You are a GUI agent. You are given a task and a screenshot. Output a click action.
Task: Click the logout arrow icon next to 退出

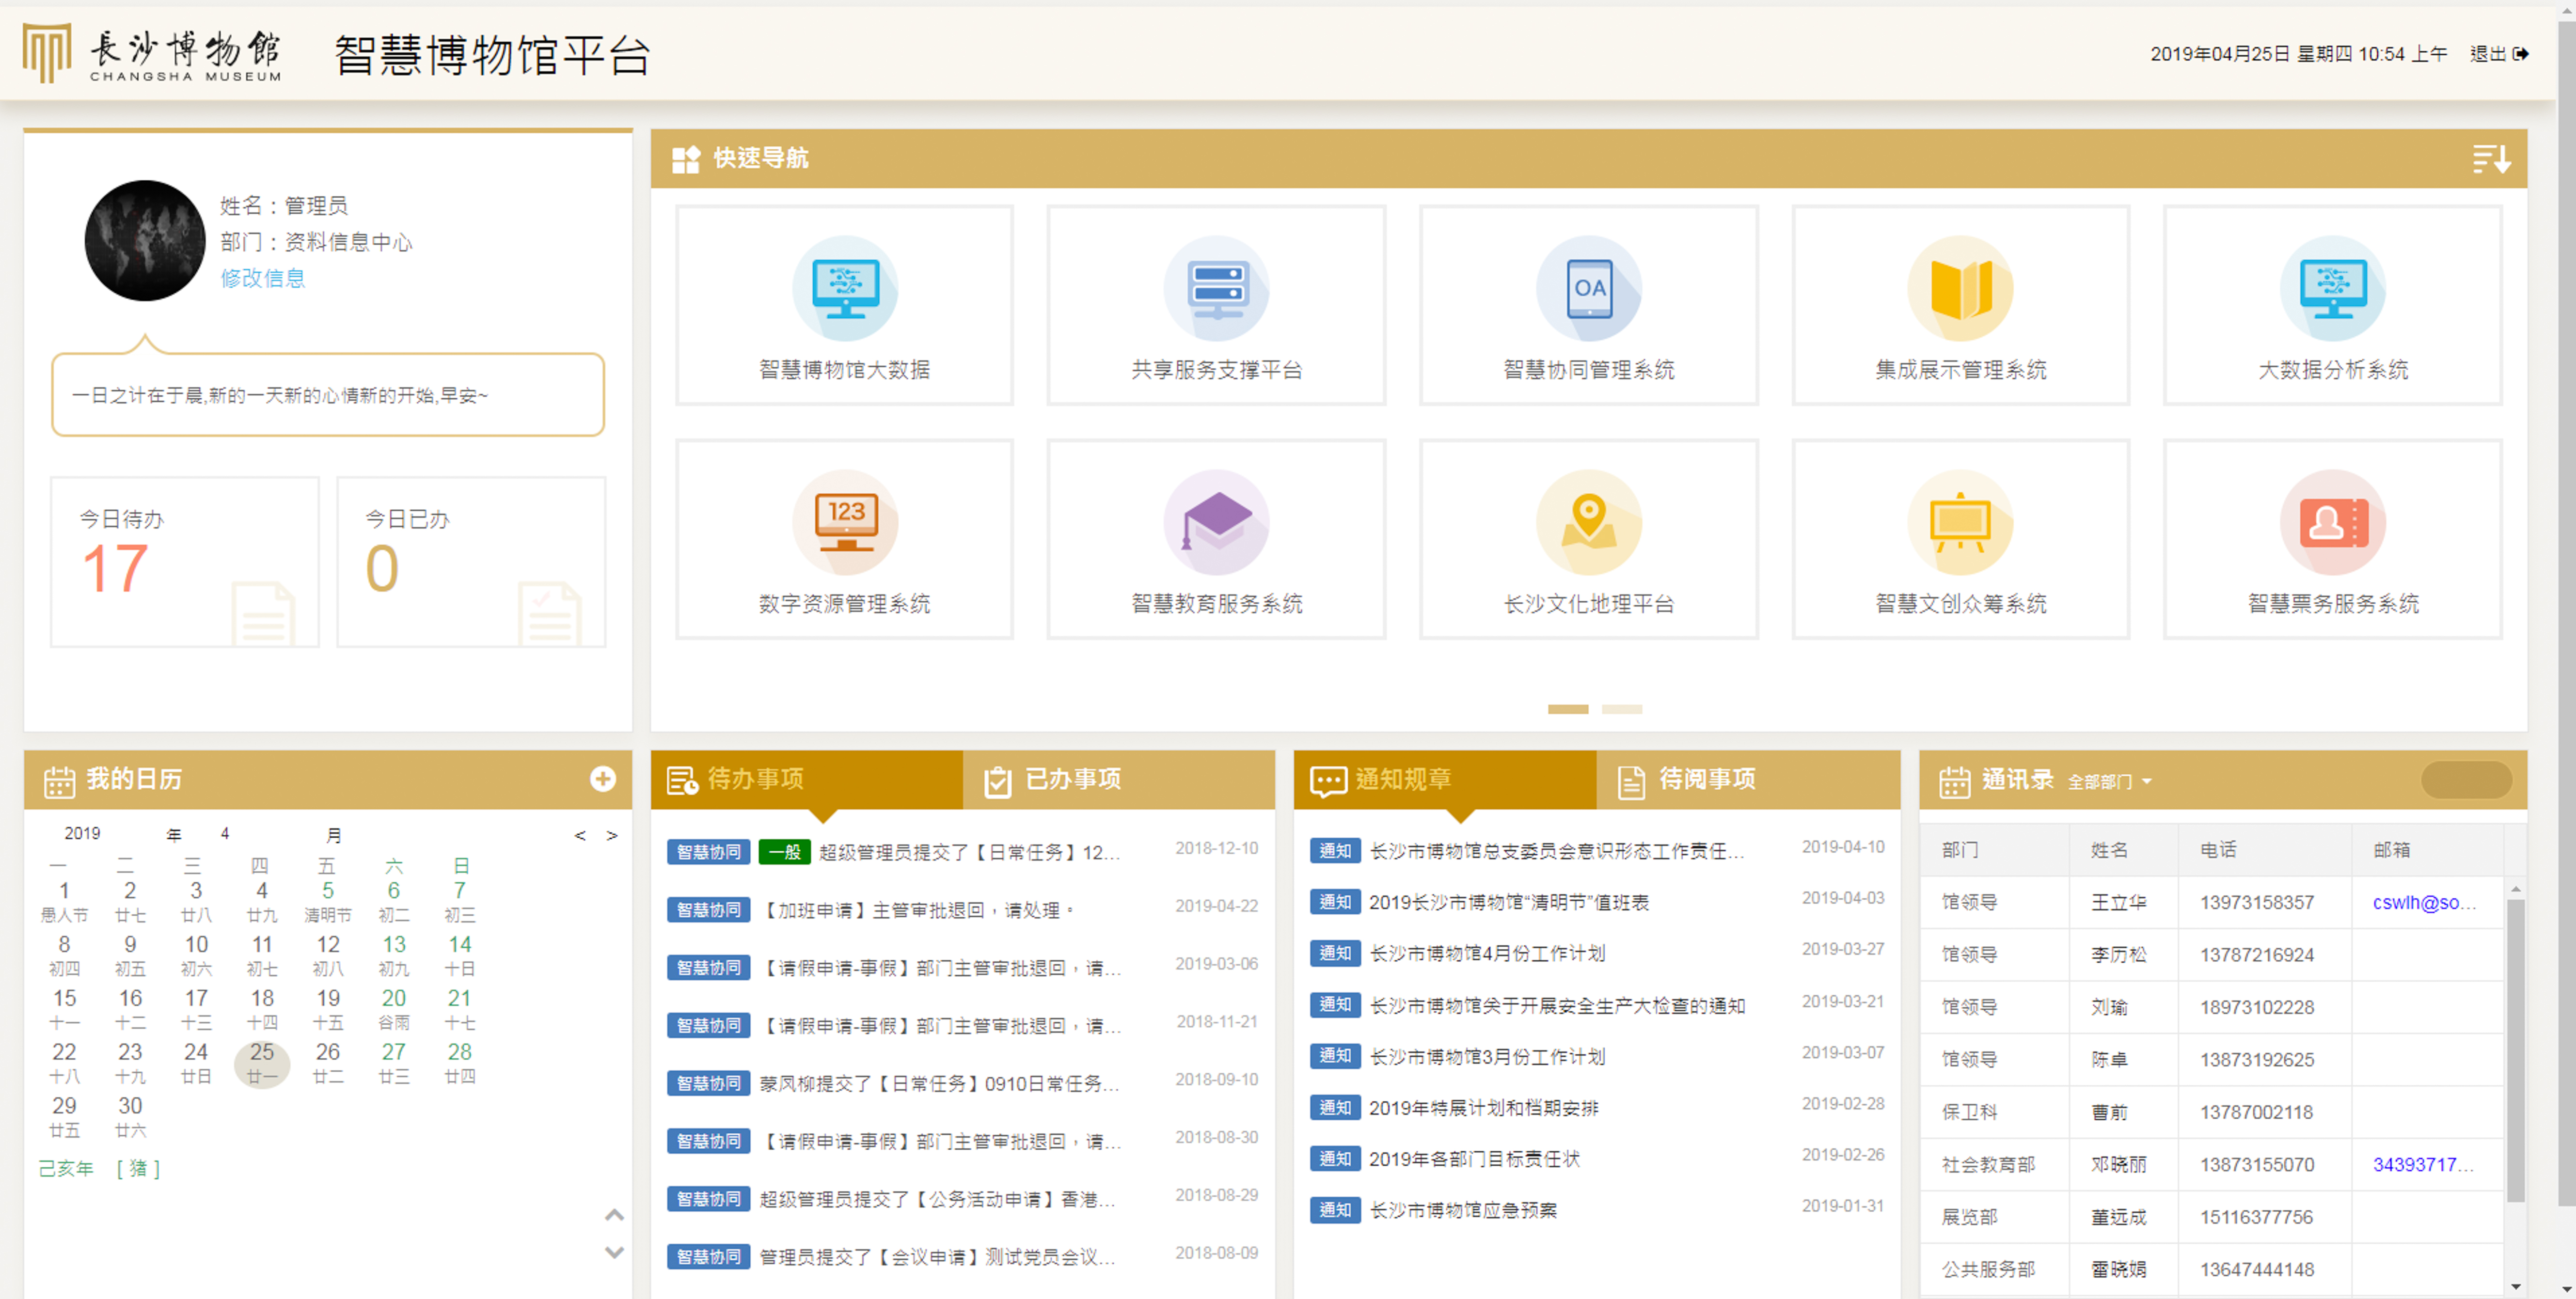[x=2521, y=54]
